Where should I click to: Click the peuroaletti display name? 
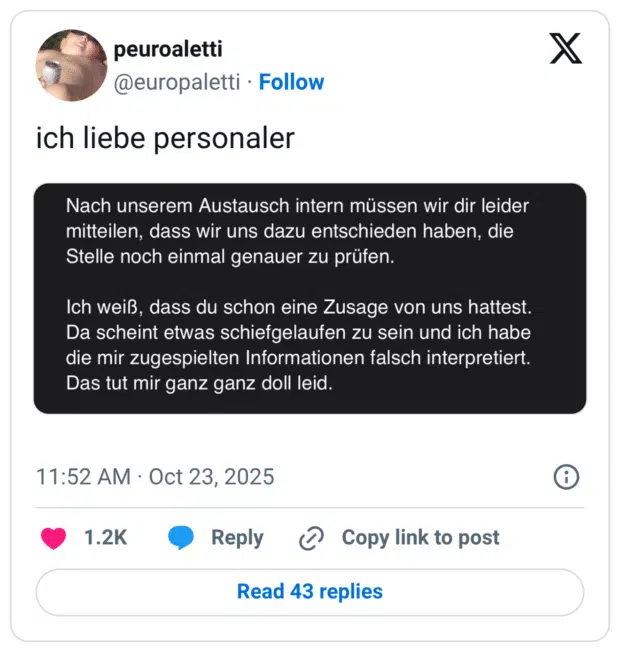[x=168, y=49]
